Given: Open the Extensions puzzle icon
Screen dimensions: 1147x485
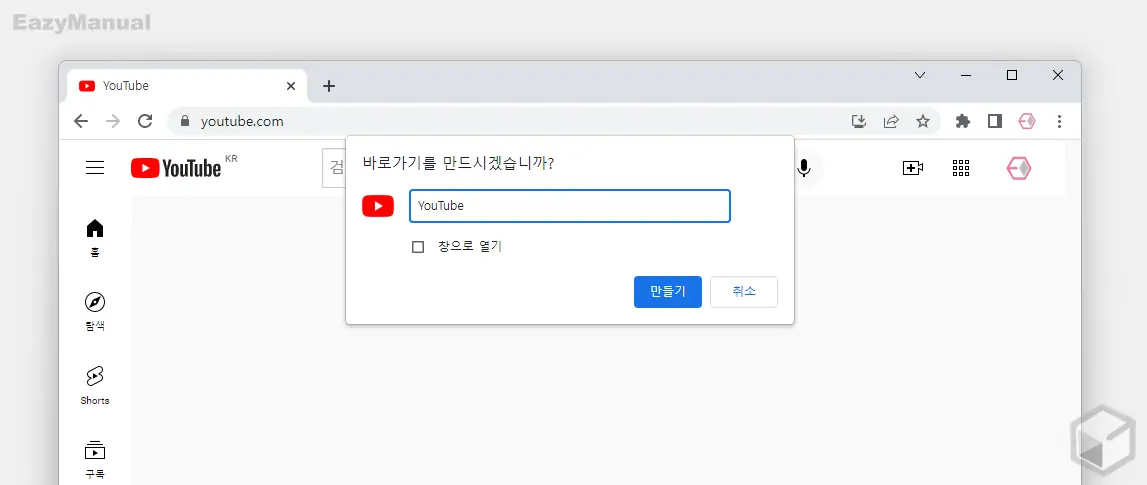Looking at the screenshot, I should click(963, 121).
